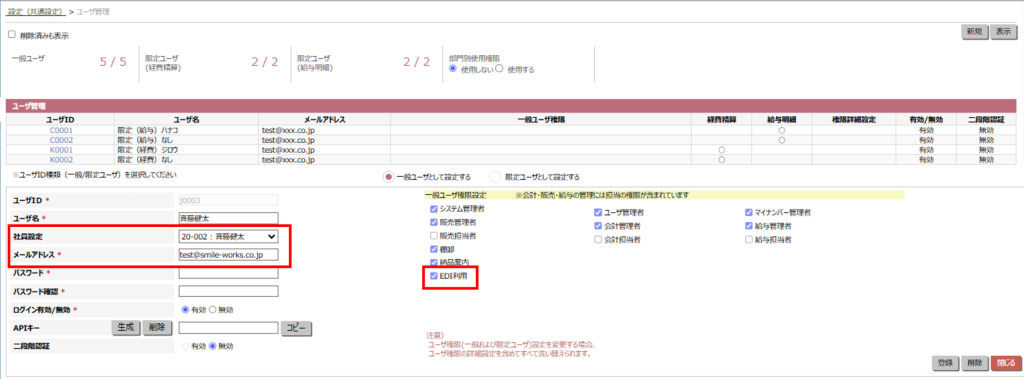Toggle the 納品案内 checkbox
The width and height of the screenshot is (1024, 379).
click(x=434, y=262)
